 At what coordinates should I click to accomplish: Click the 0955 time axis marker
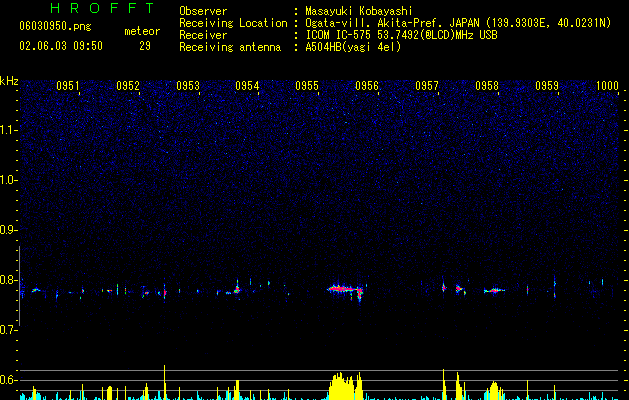307,85
